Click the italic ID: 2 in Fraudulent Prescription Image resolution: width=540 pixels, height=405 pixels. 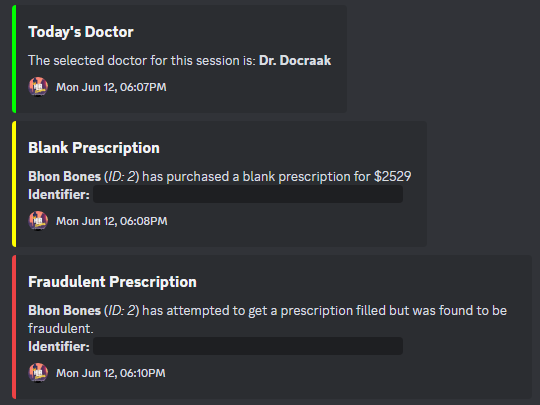(122, 311)
